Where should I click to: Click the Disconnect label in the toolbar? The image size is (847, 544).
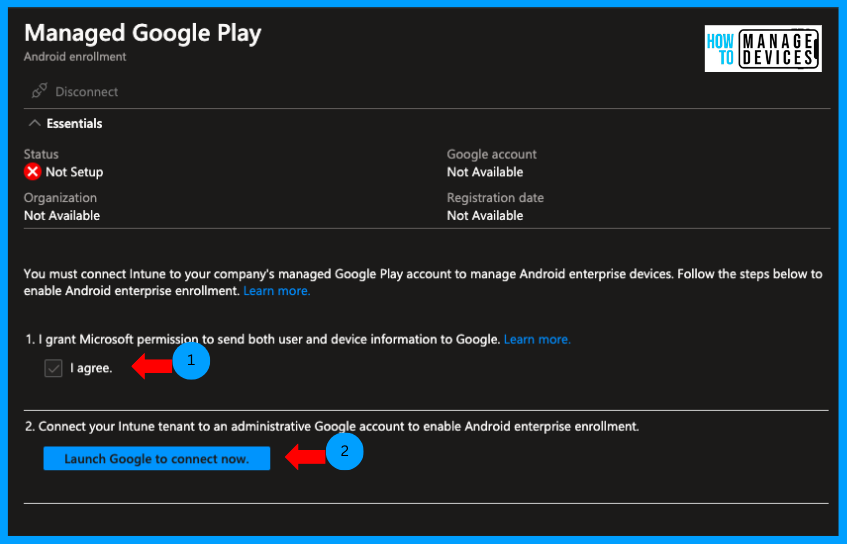click(86, 92)
